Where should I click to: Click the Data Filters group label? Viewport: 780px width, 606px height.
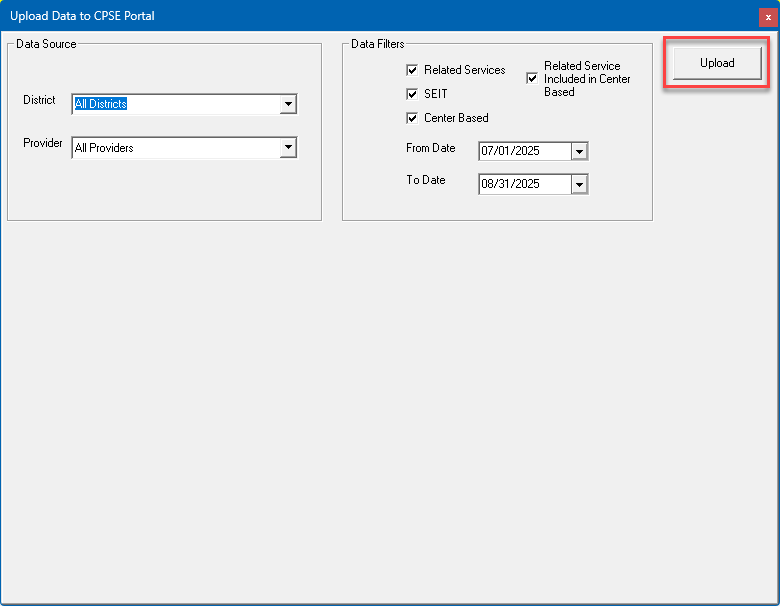378,45
